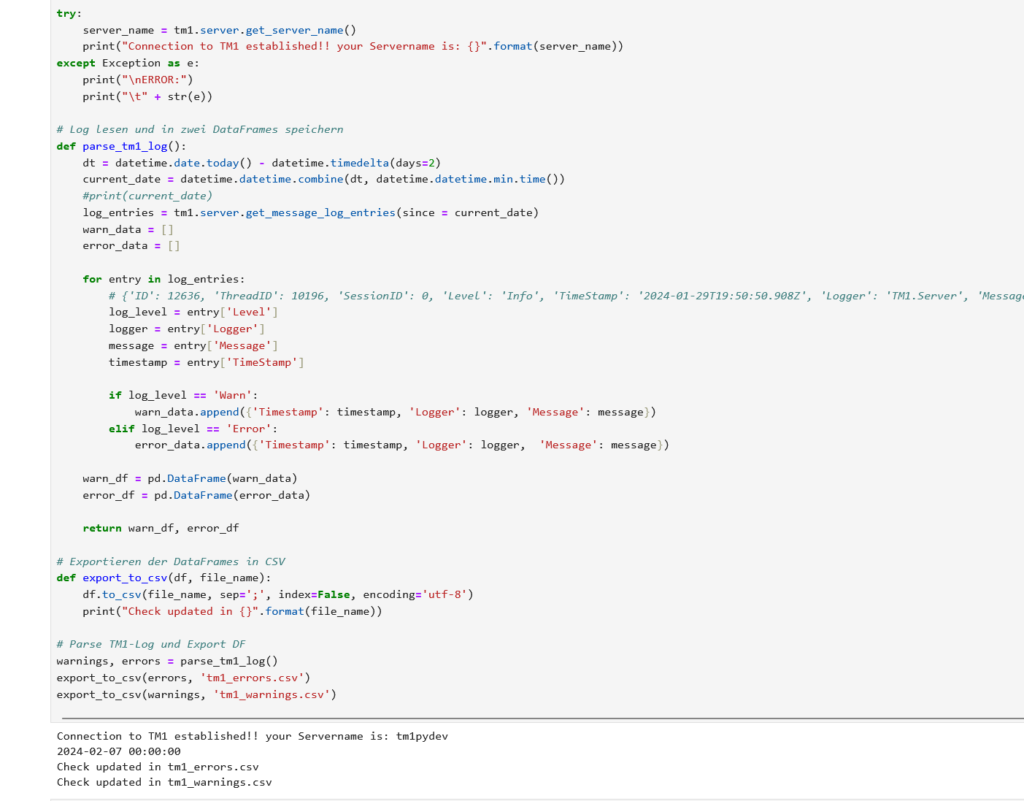This screenshot has height=801, width=1024.
Task: Click the 'Log lesen' German comment line
Action: coord(200,129)
